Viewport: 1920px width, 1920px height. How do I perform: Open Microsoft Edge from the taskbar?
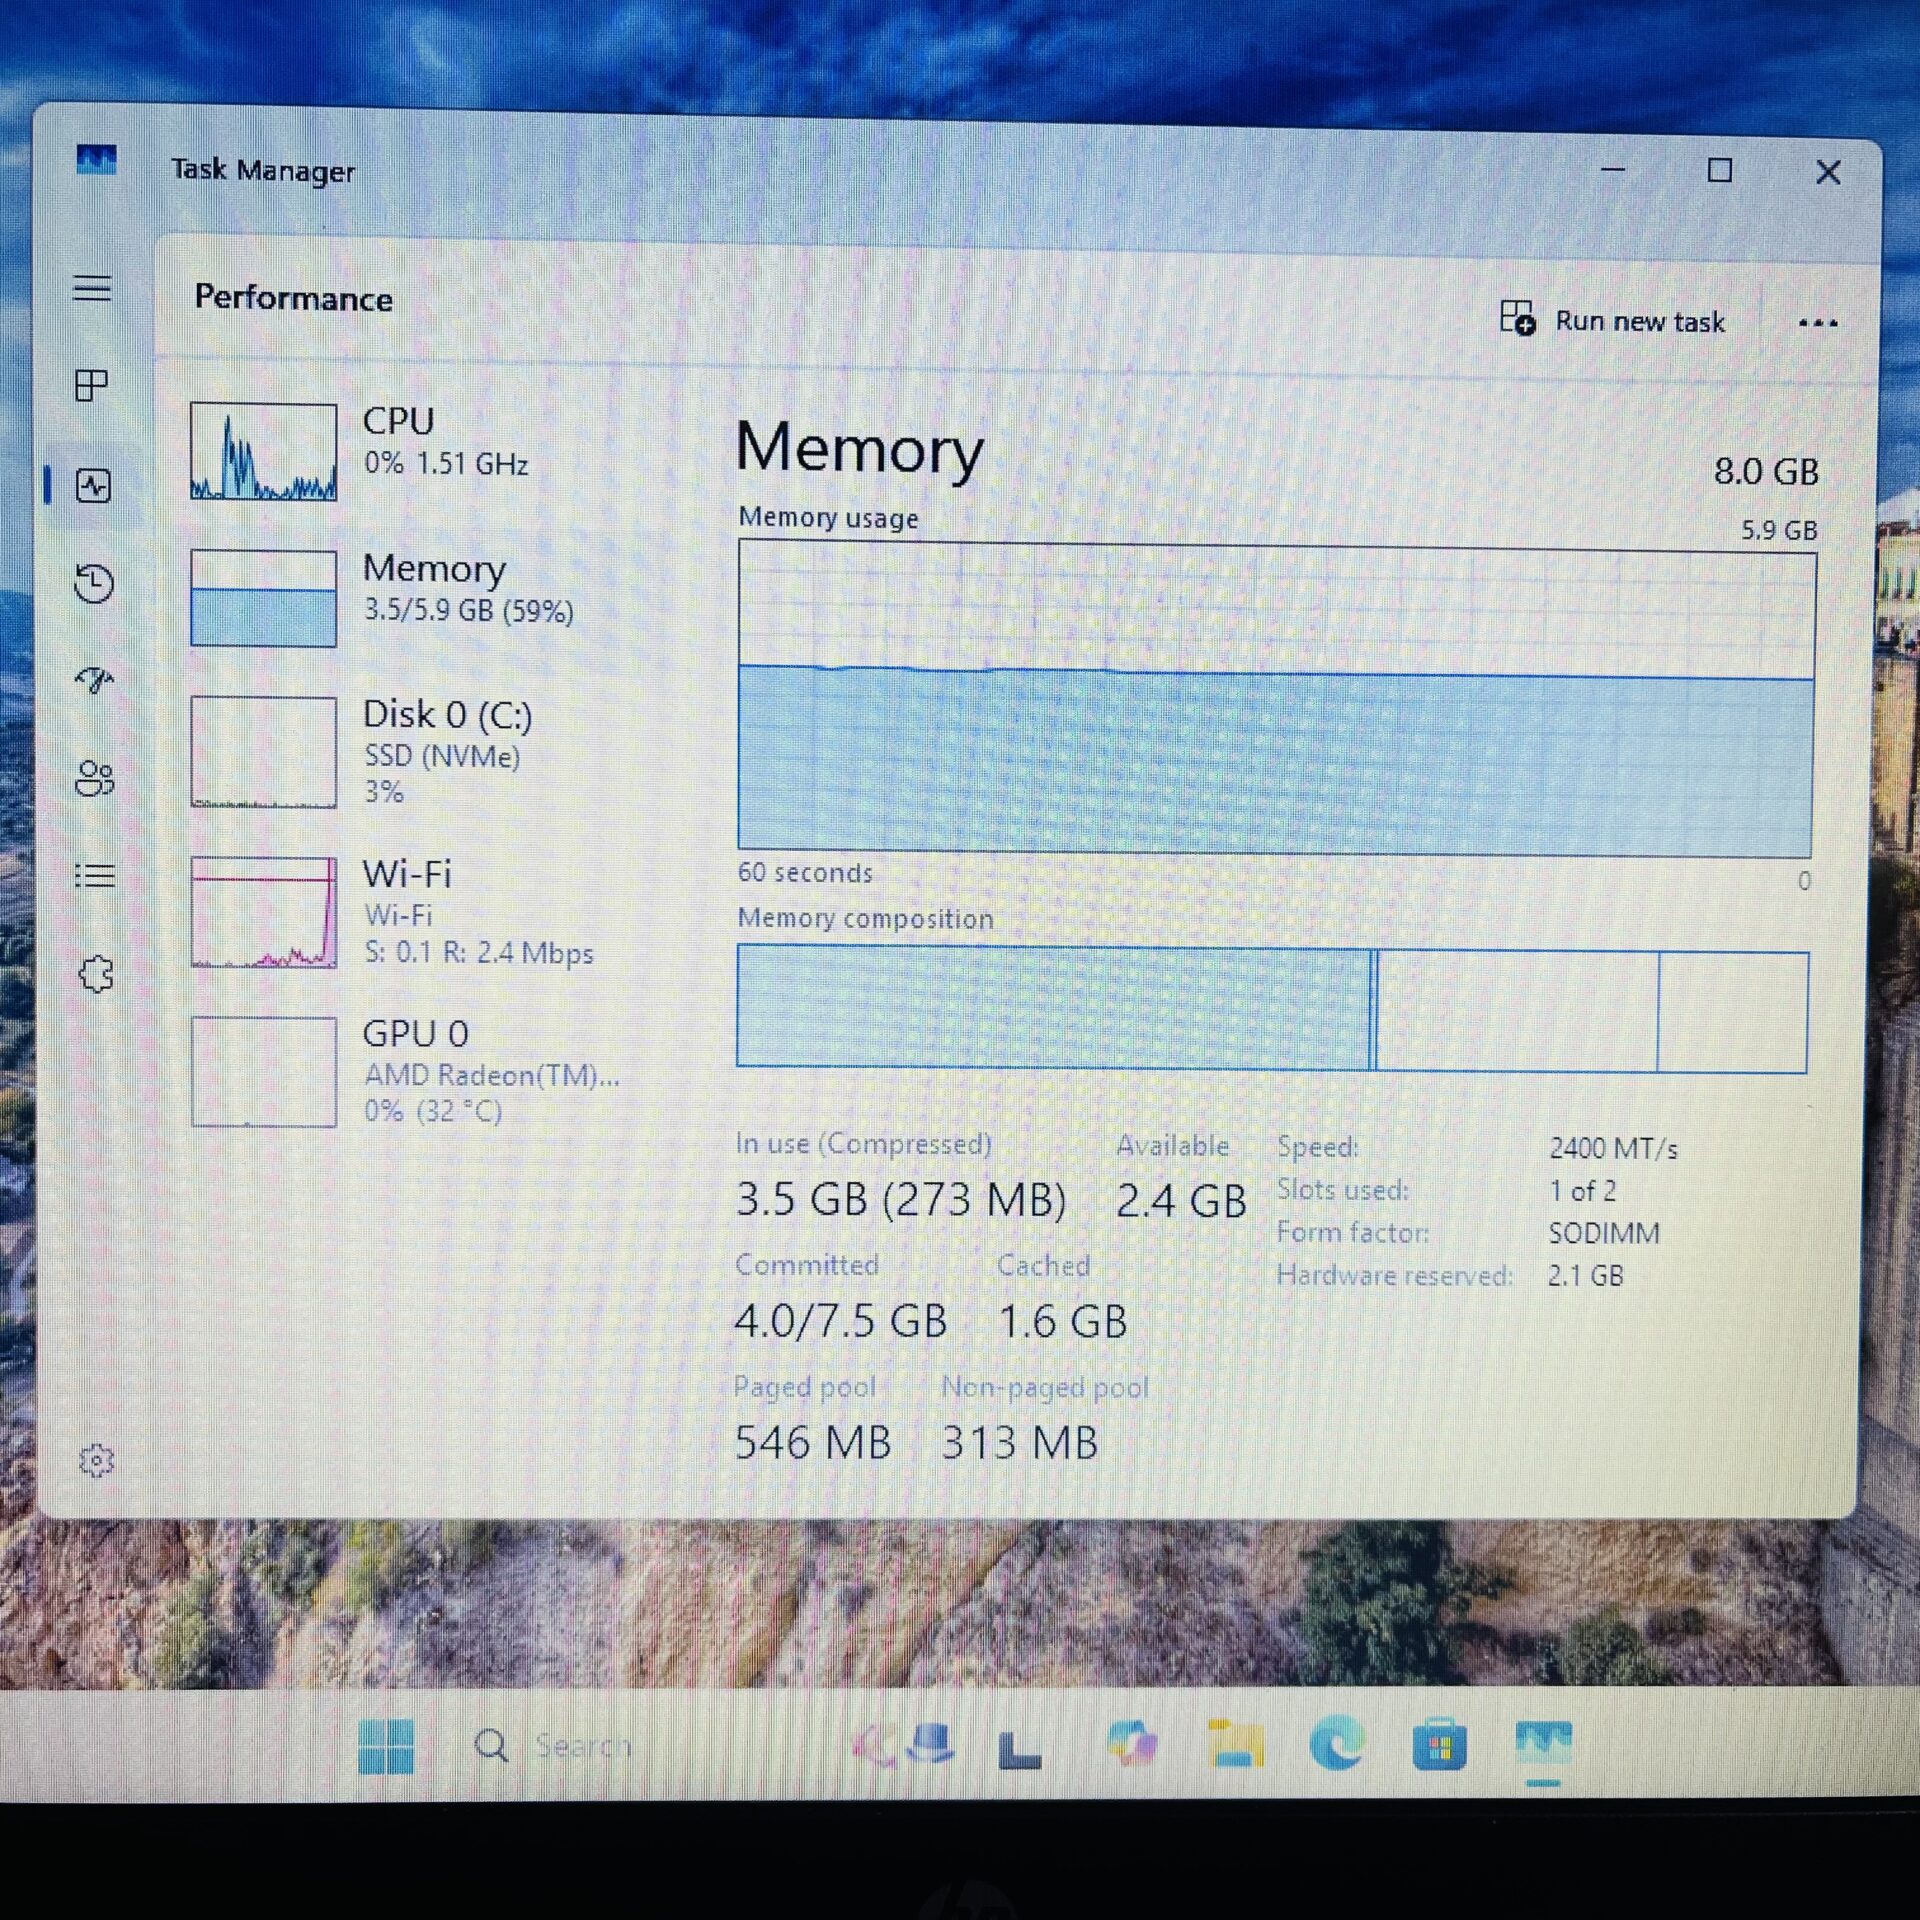click(1337, 1746)
